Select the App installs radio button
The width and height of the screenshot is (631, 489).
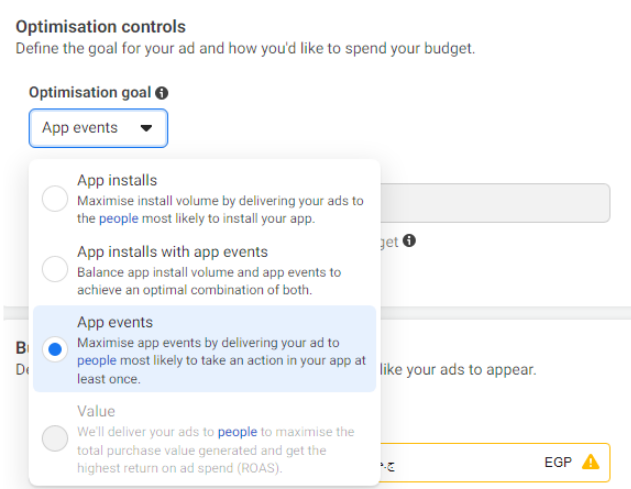(x=55, y=200)
